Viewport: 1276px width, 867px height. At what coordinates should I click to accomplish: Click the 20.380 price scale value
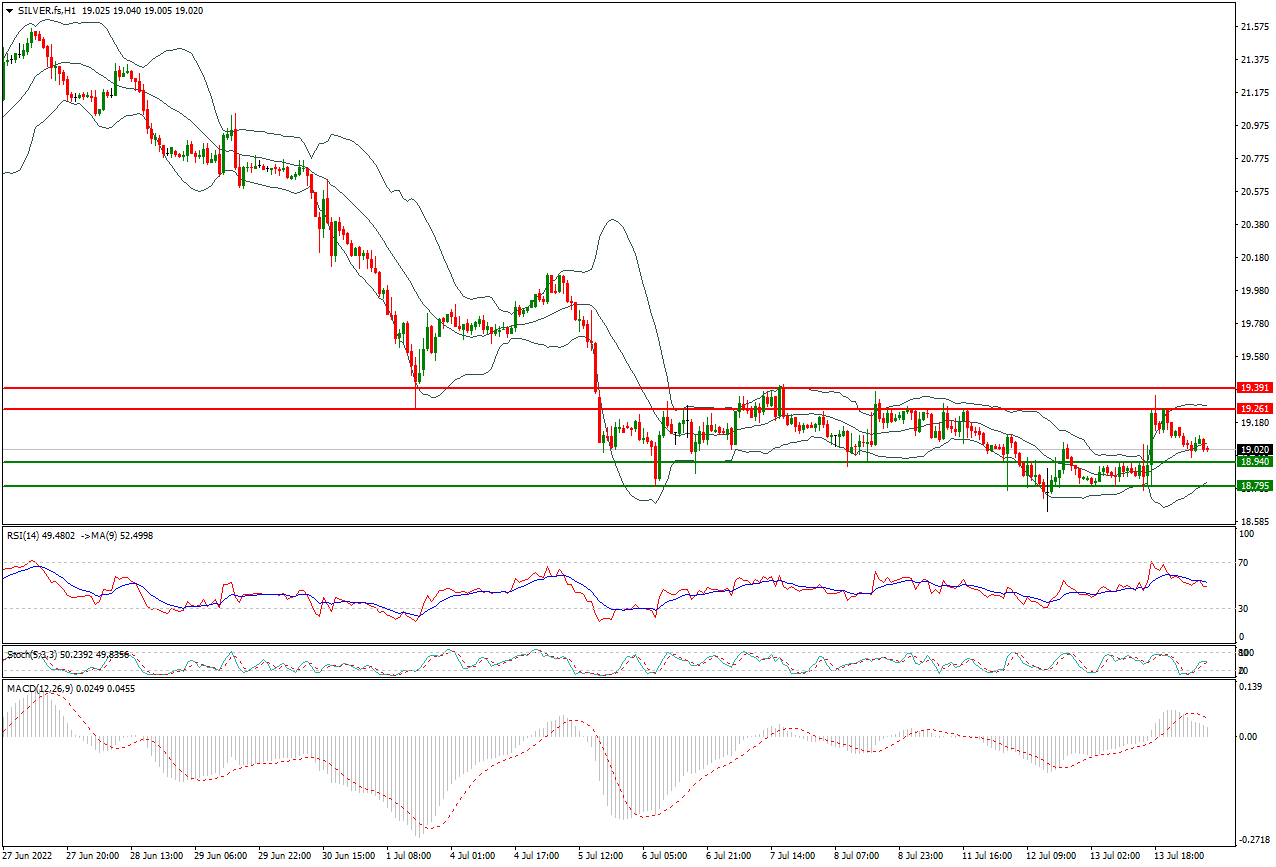pos(1253,224)
